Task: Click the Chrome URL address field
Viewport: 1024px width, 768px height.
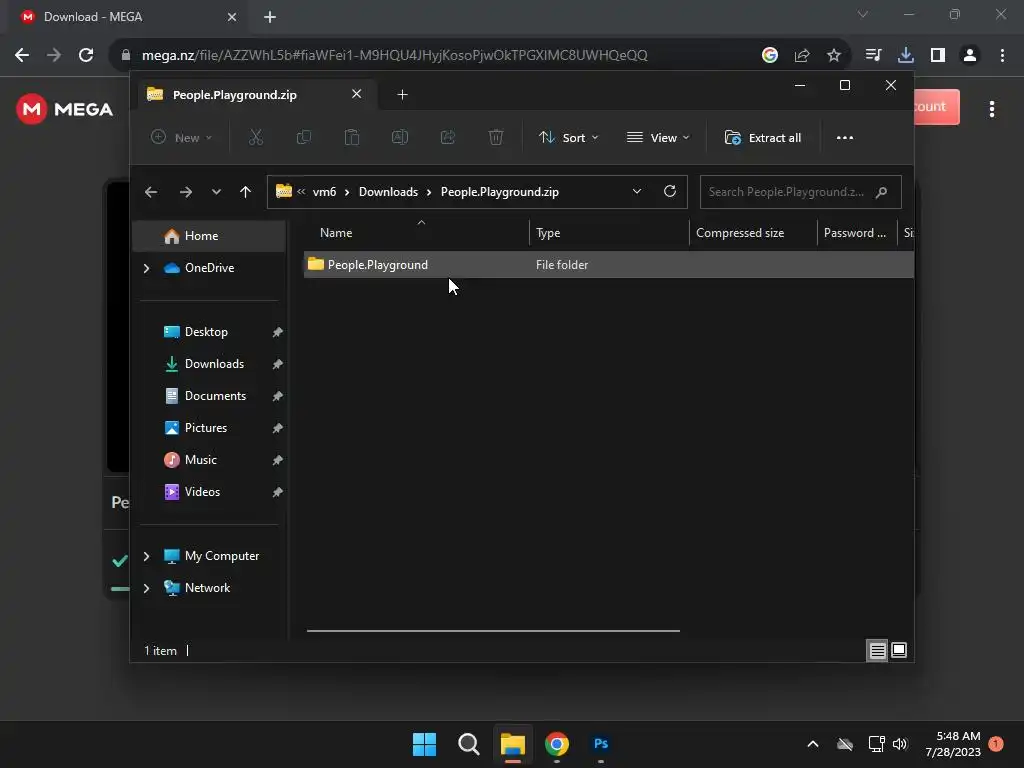Action: (x=394, y=55)
